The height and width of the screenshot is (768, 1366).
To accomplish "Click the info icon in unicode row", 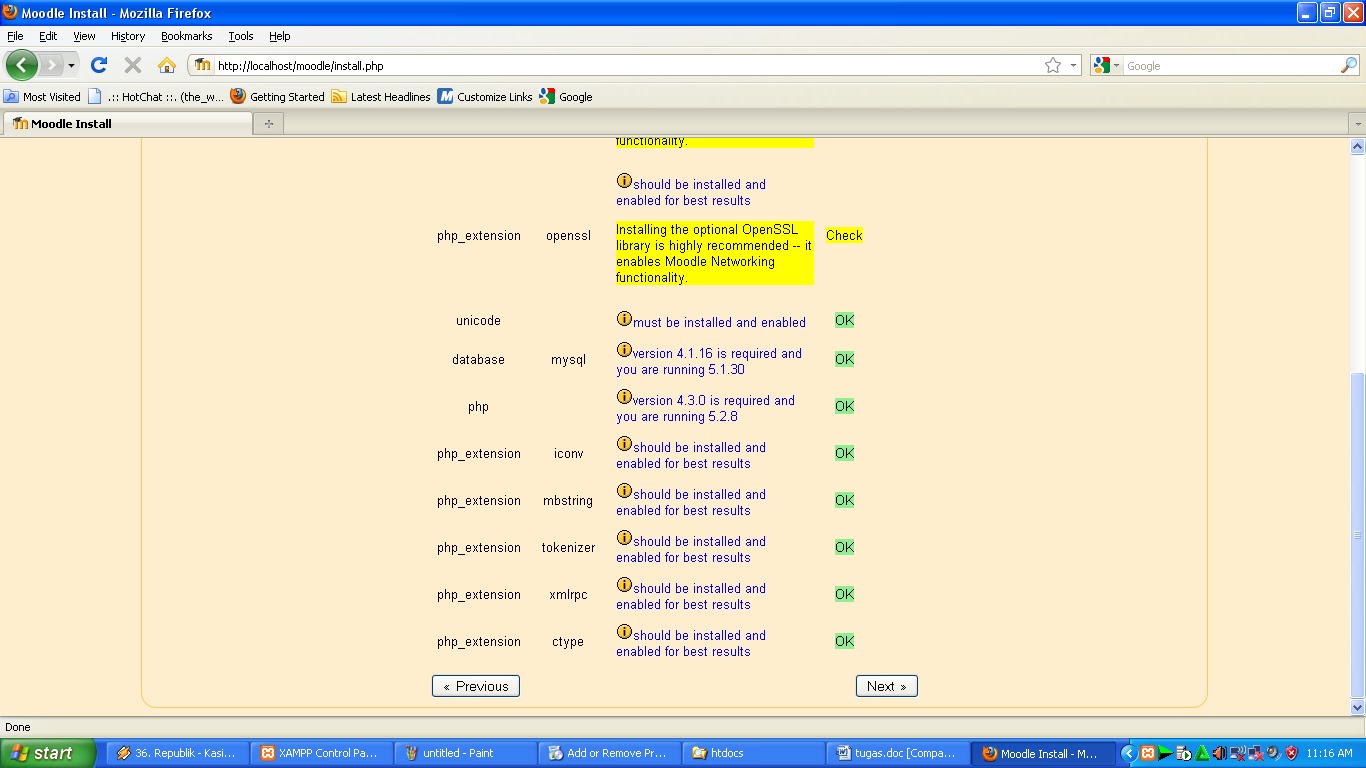I will coord(624,319).
